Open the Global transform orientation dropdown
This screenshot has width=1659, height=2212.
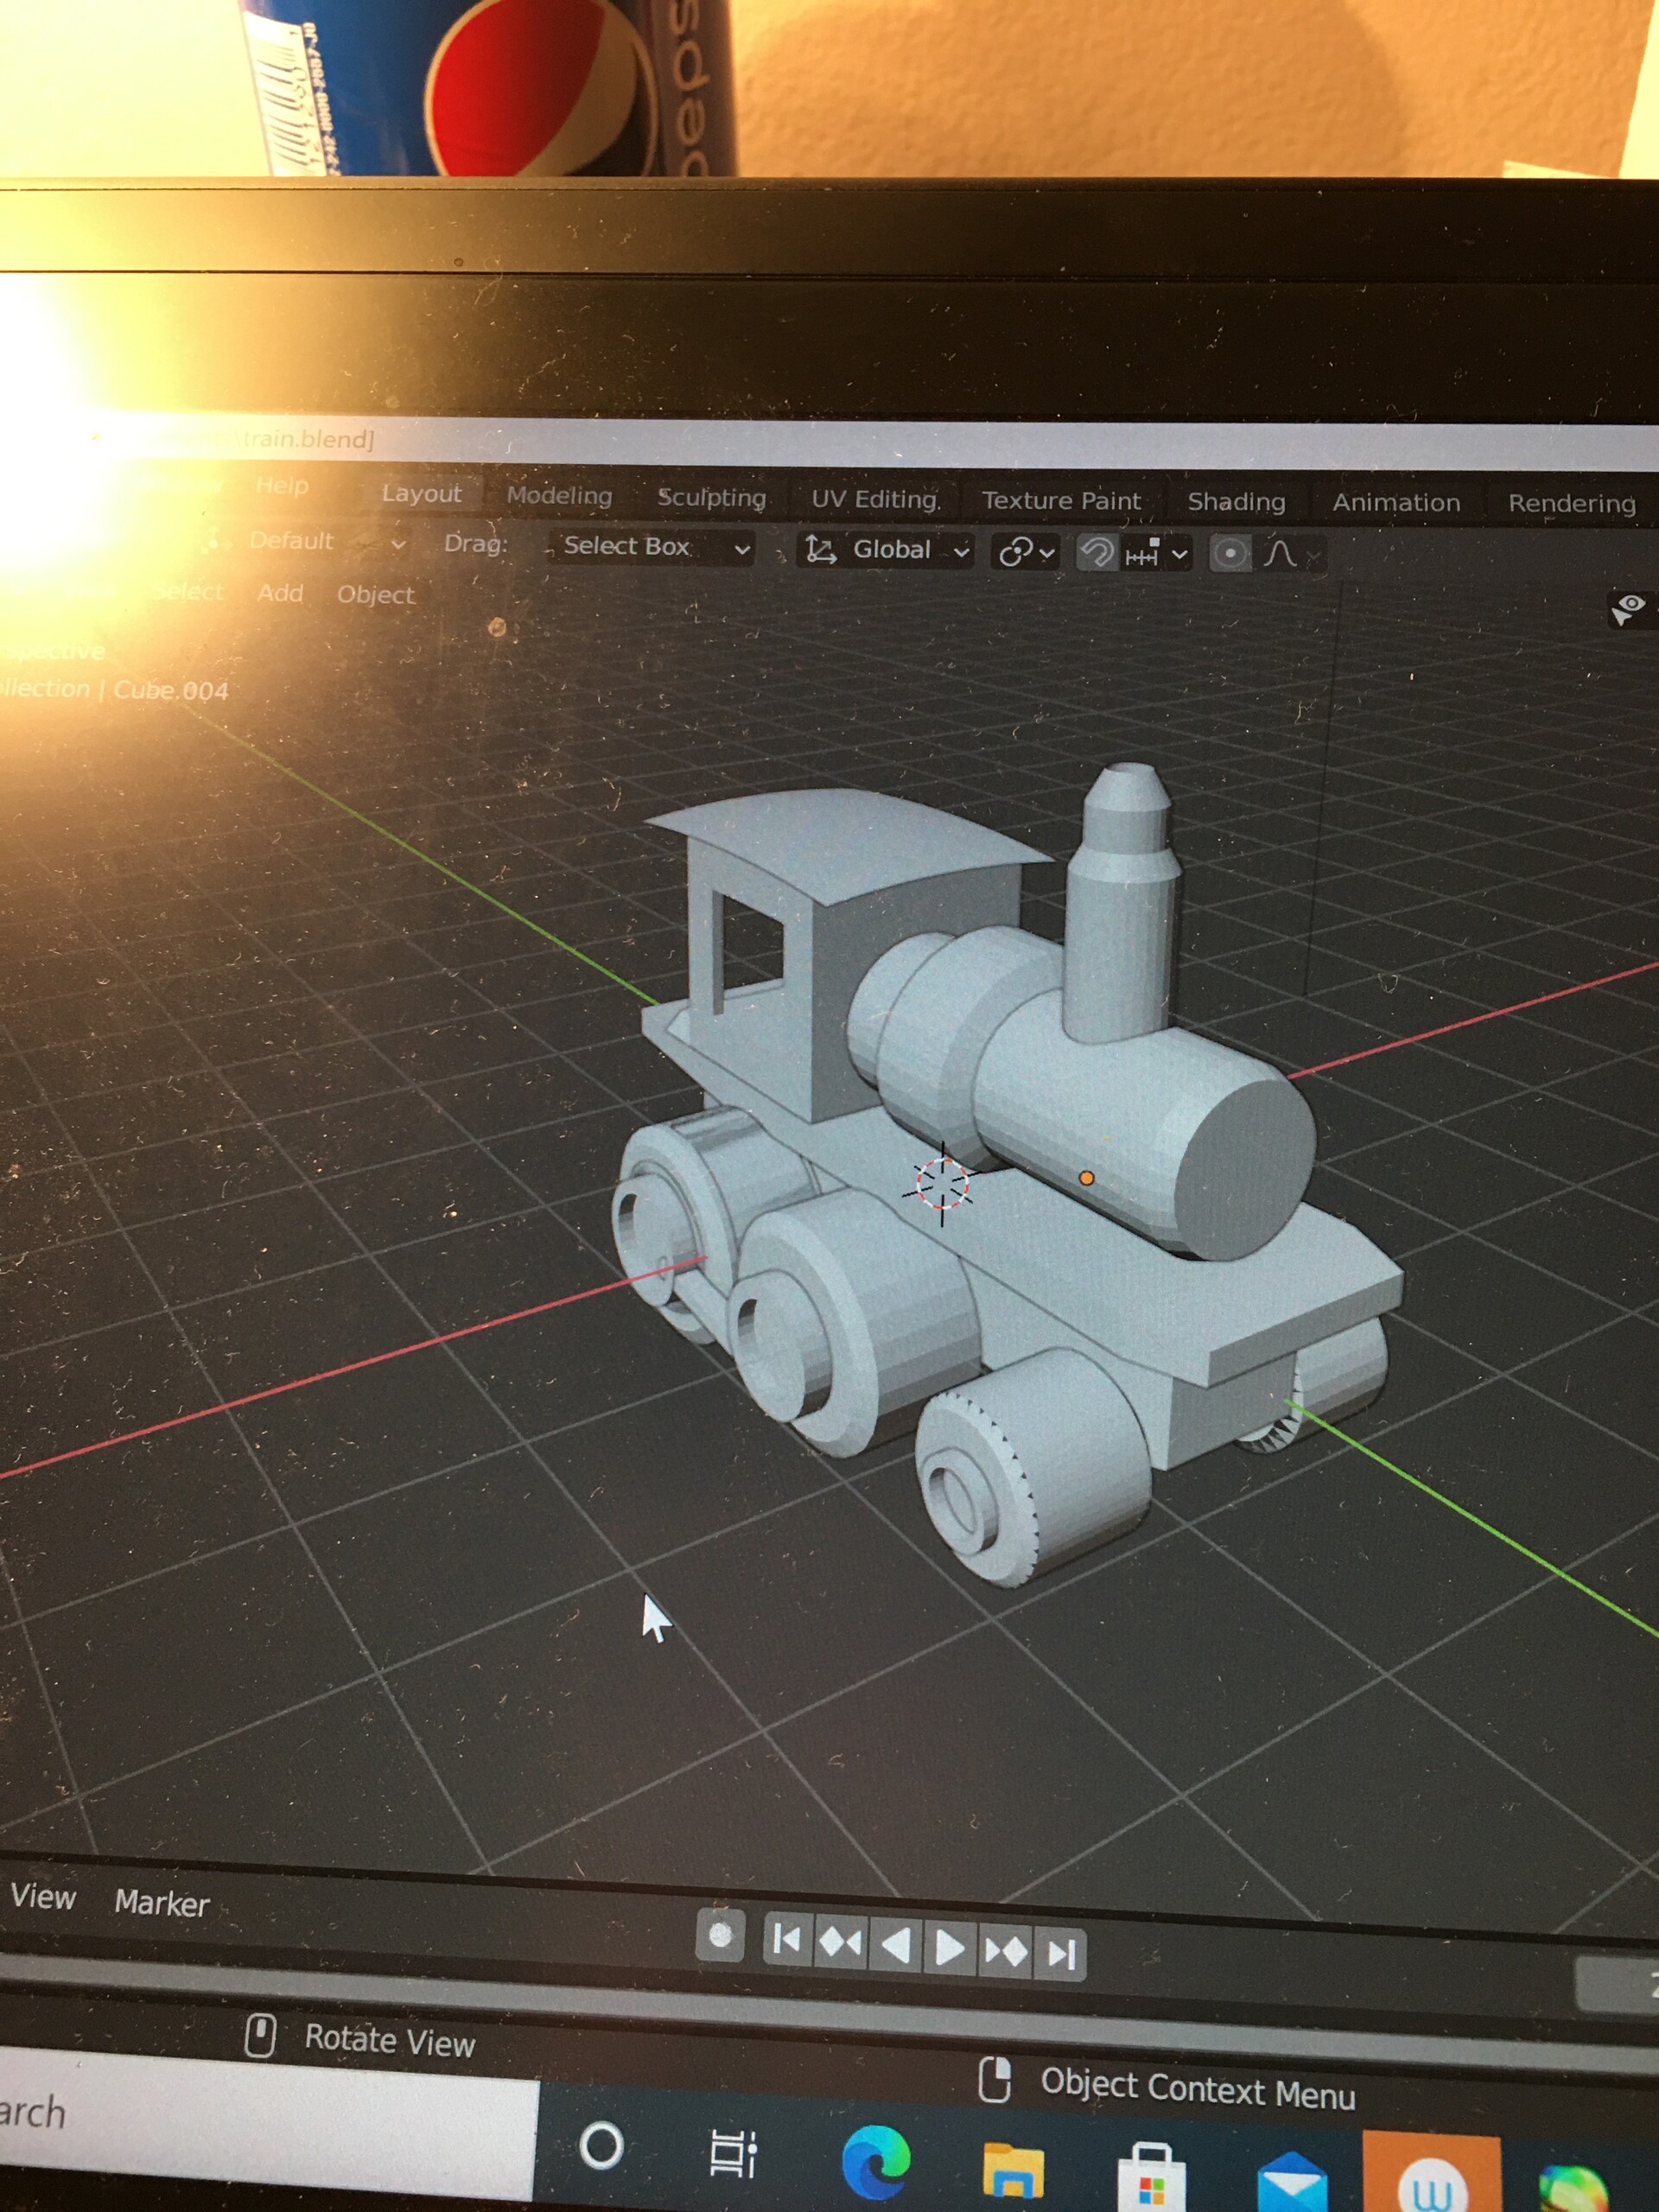893,550
